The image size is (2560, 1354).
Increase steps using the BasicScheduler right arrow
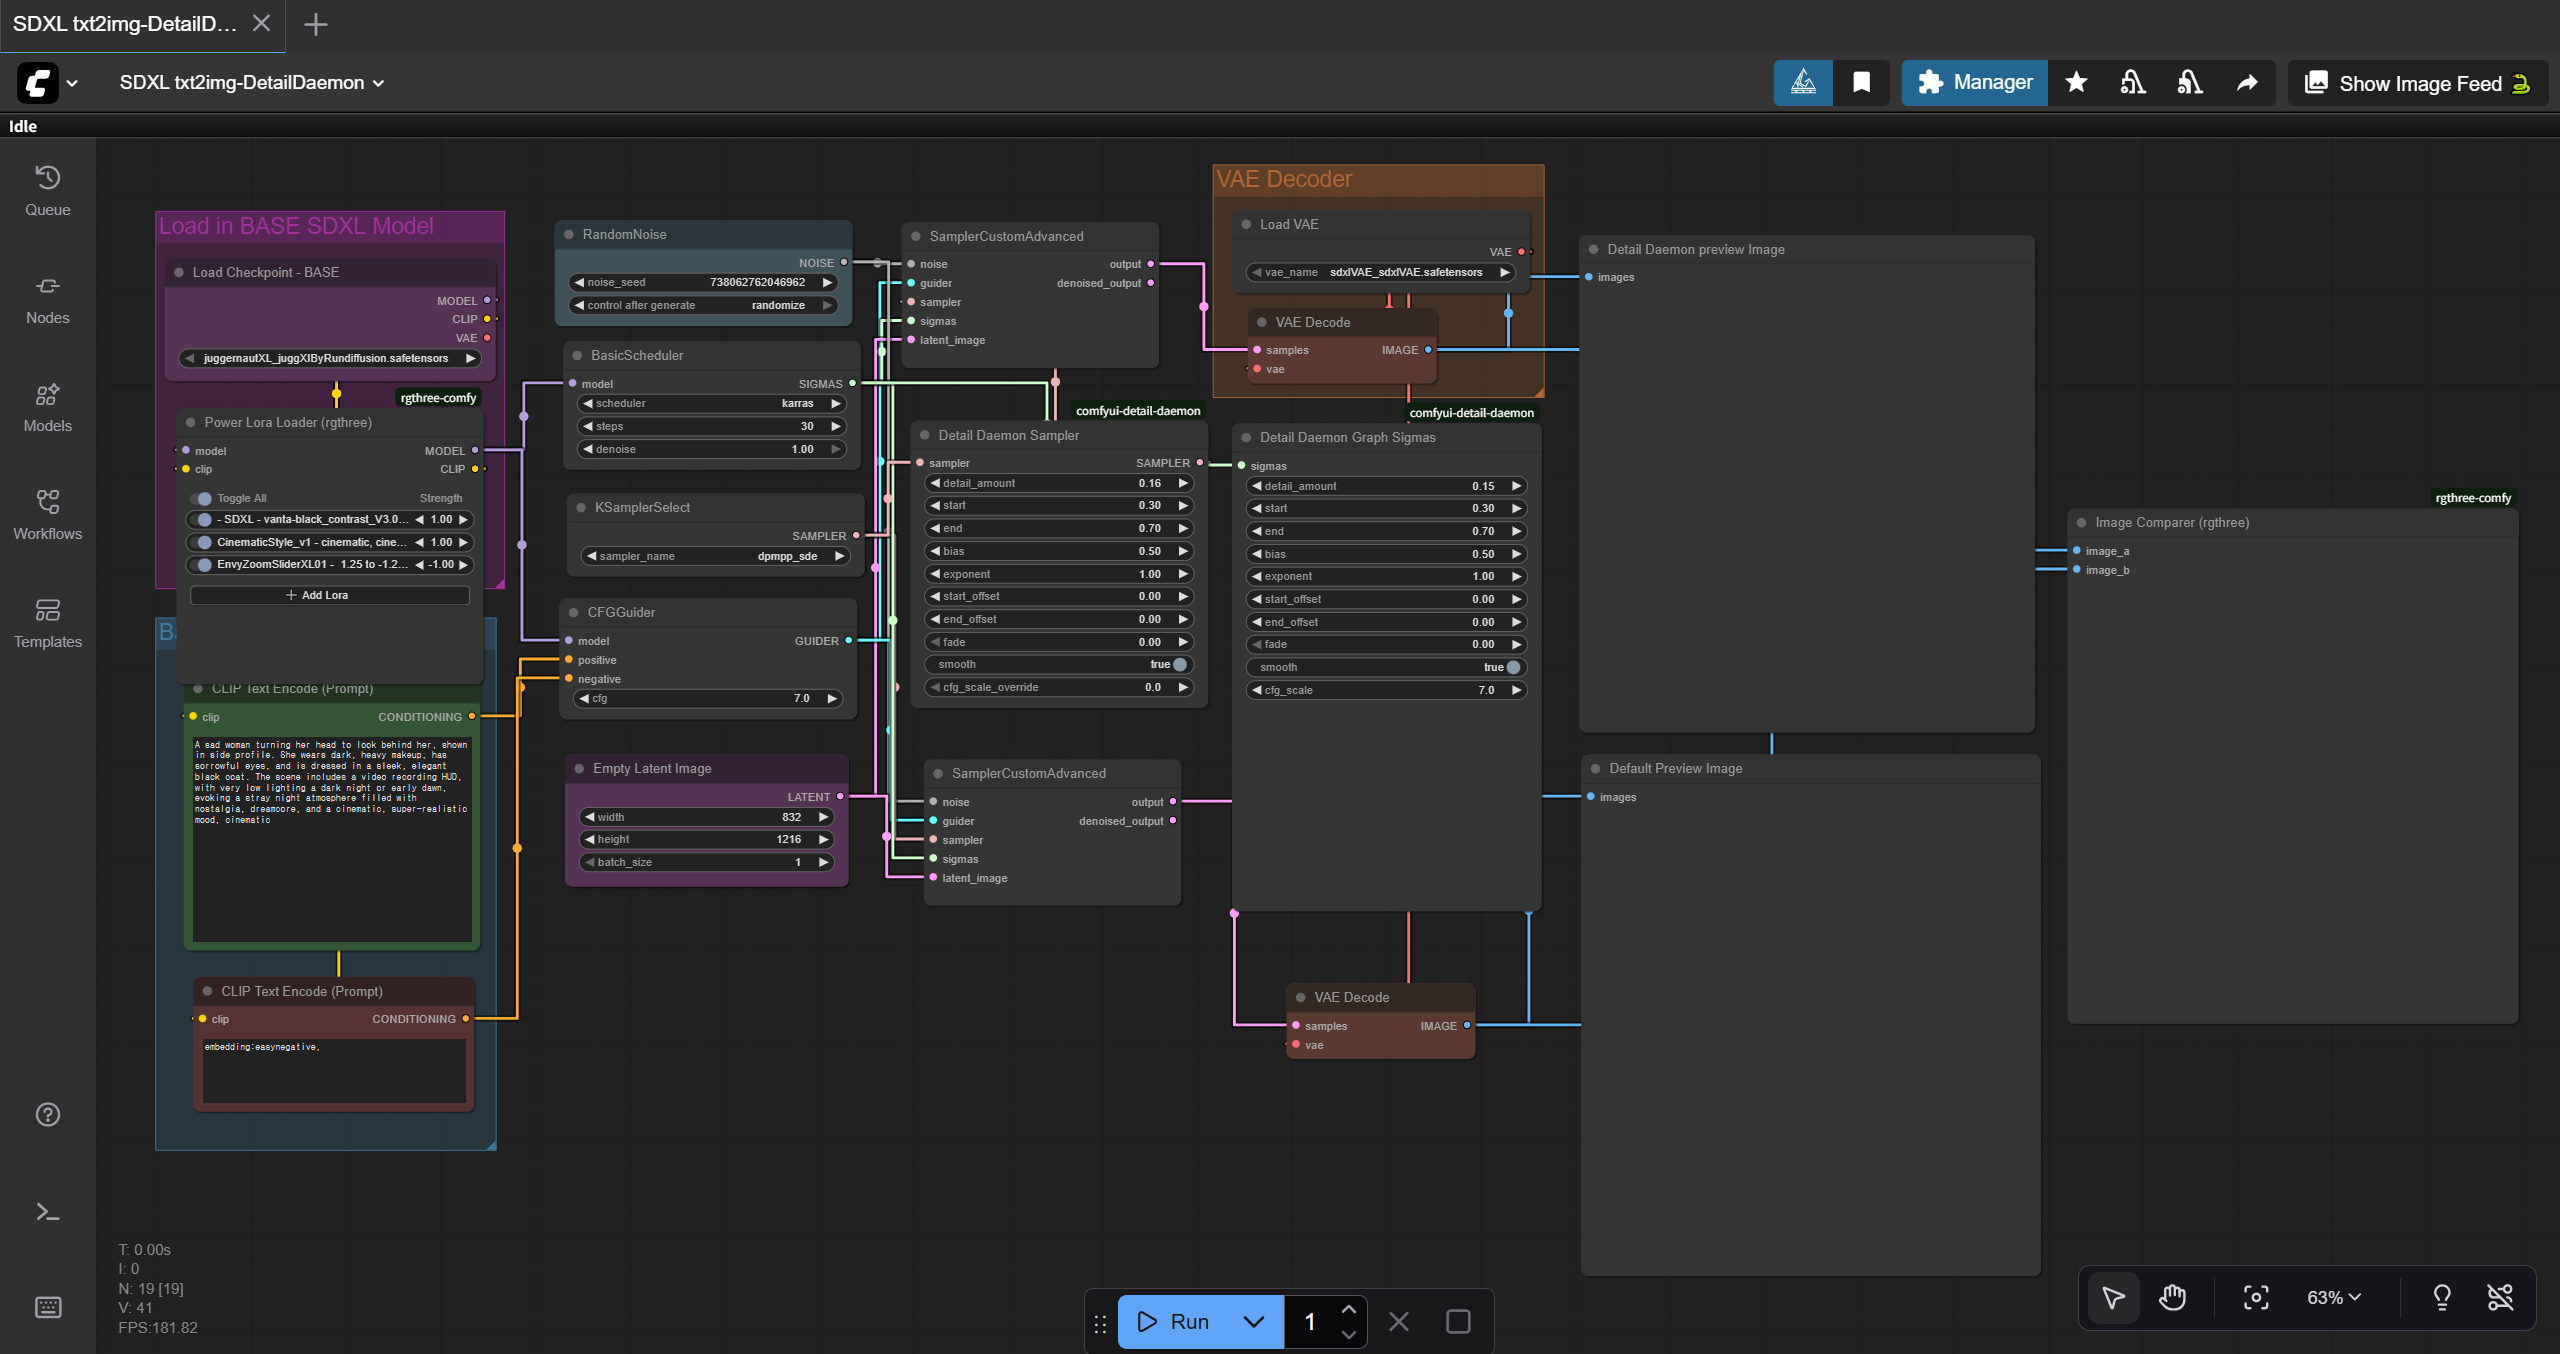point(836,426)
